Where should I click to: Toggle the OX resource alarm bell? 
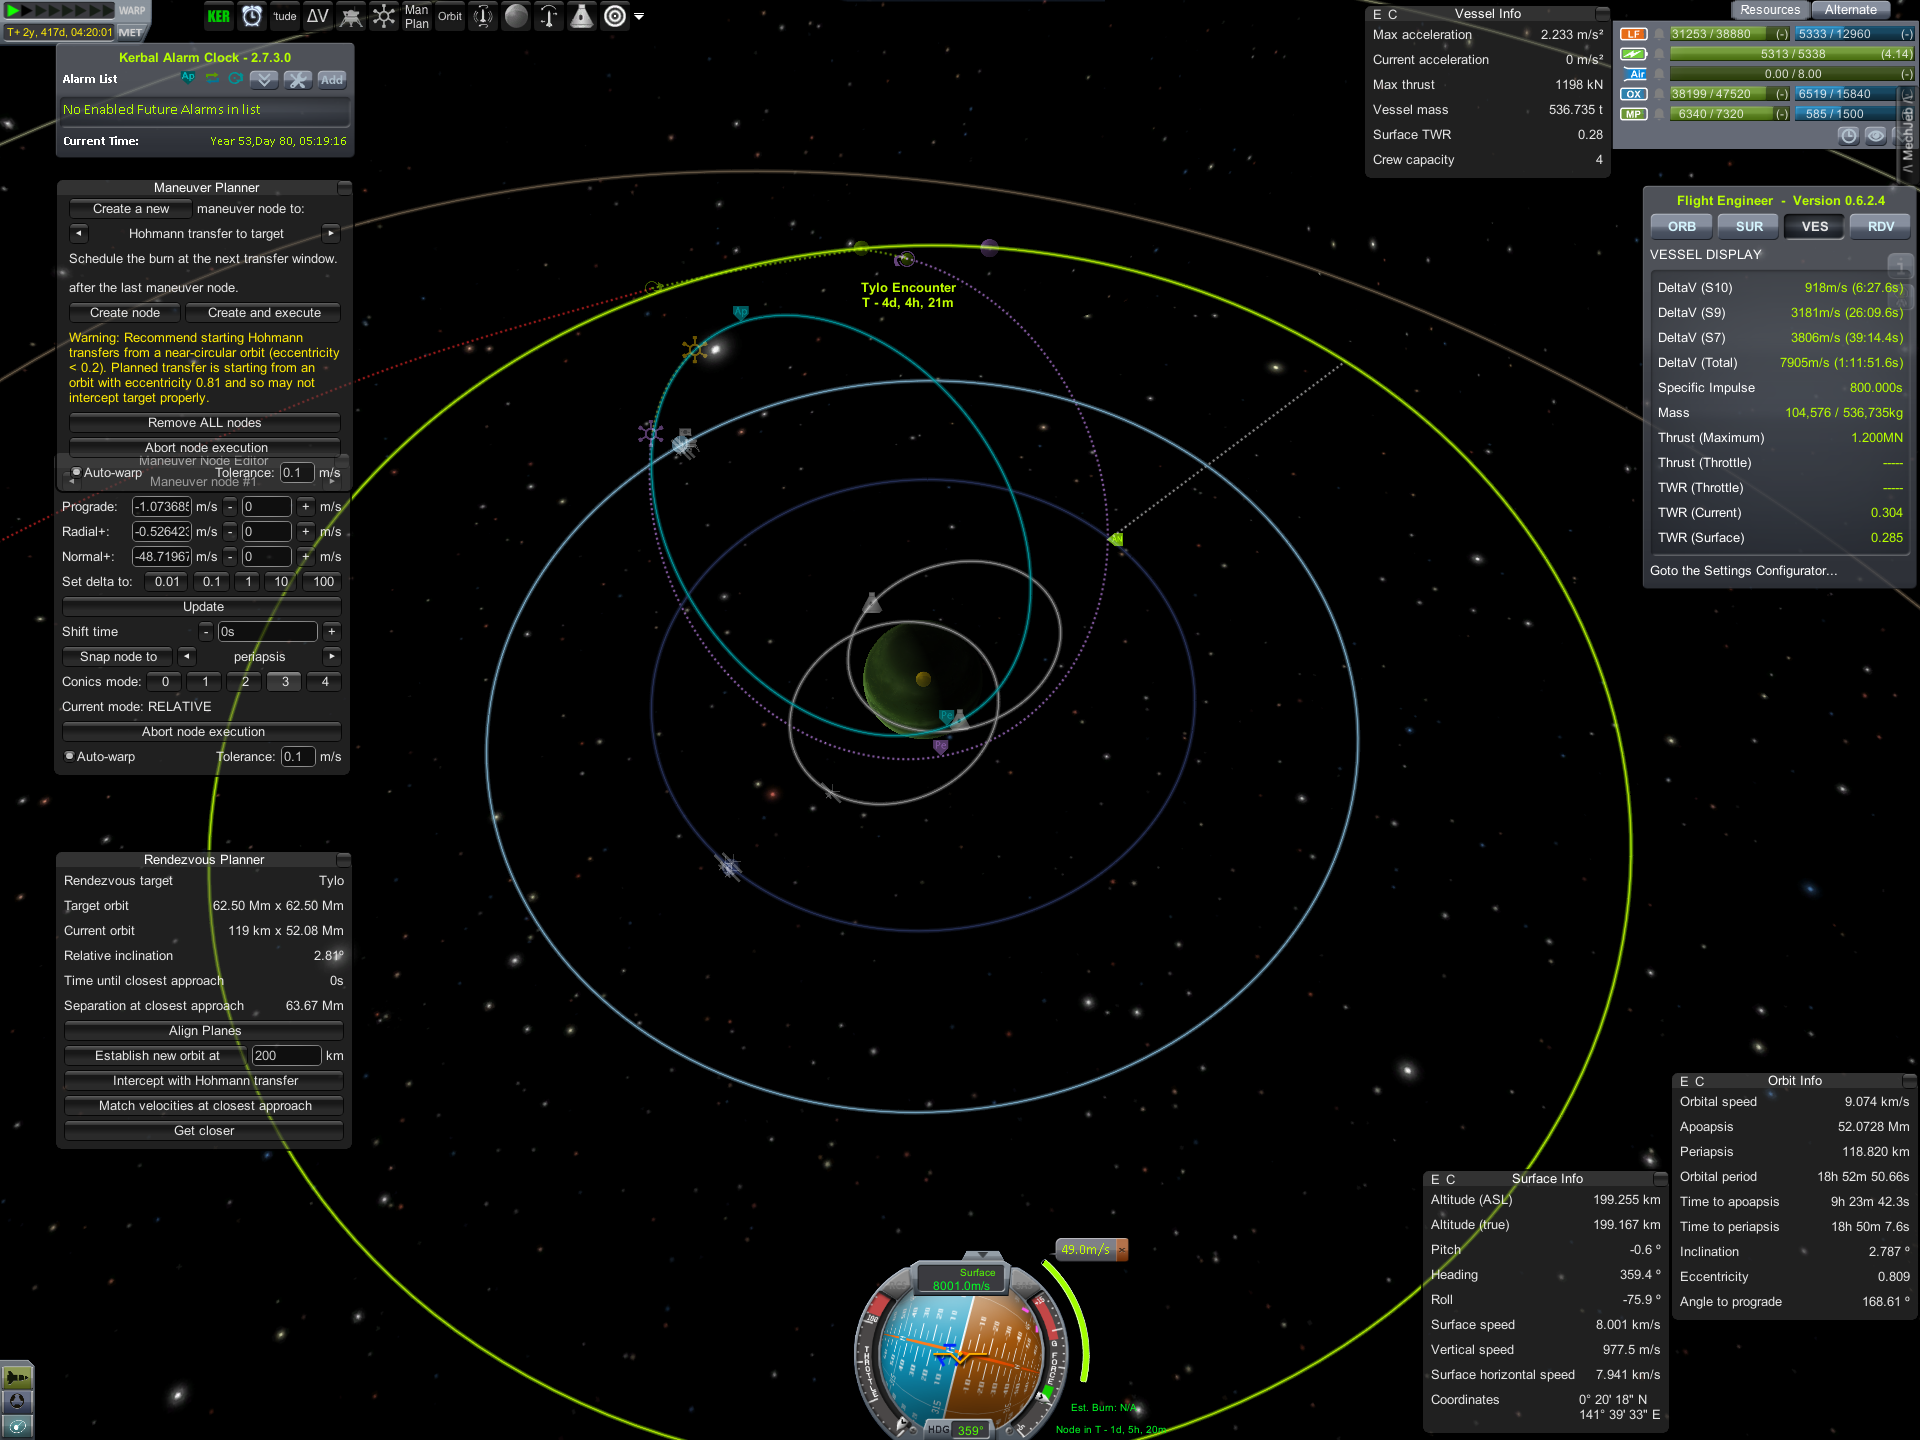[x=1659, y=94]
